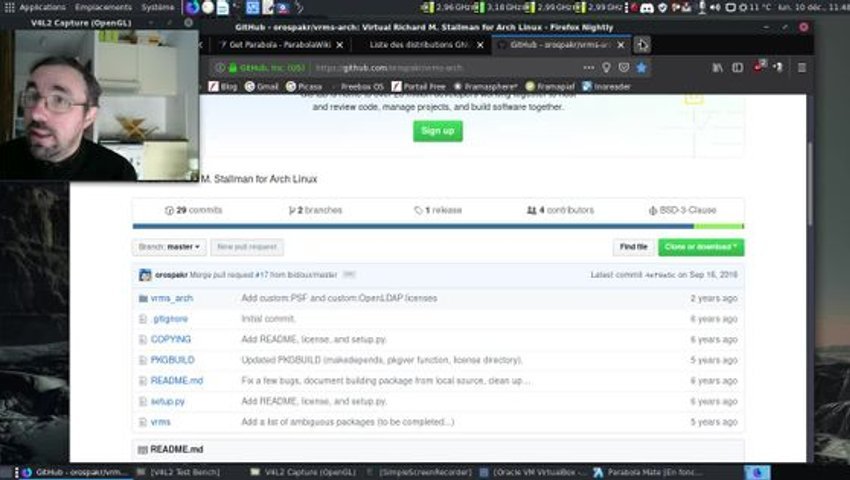Click the green Sign up button
Image resolution: width=850 pixels, height=480 pixels.
[437, 131]
